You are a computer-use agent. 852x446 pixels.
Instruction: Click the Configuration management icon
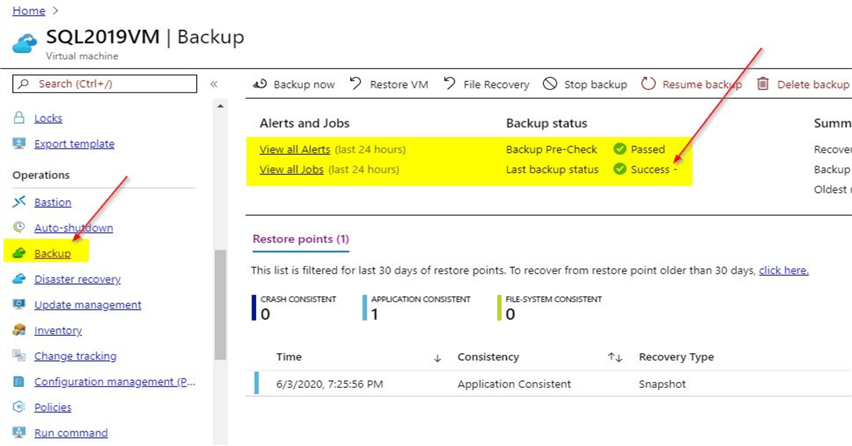pyautogui.click(x=19, y=381)
